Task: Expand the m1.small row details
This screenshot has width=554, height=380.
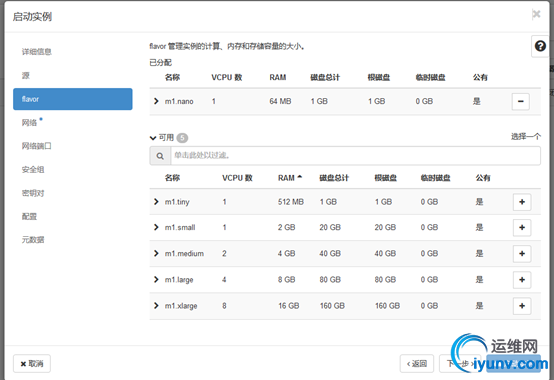Action: click(x=156, y=227)
